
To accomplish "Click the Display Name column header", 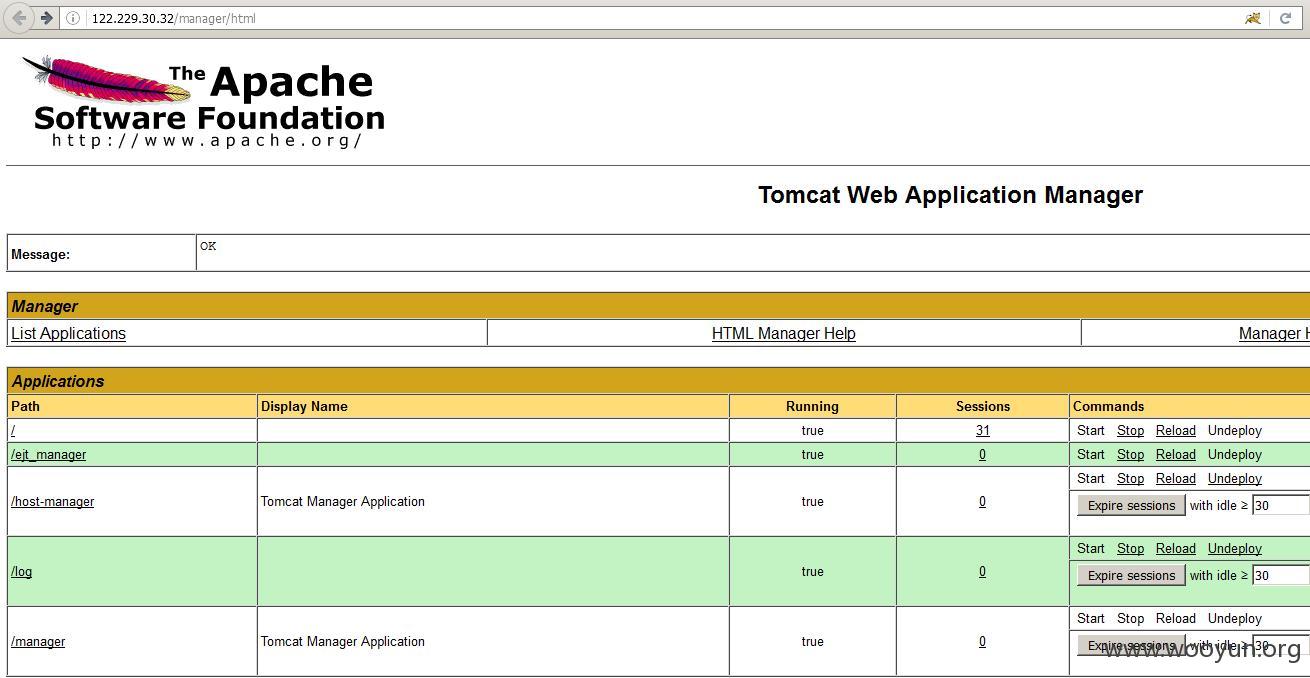I will pos(304,406).
